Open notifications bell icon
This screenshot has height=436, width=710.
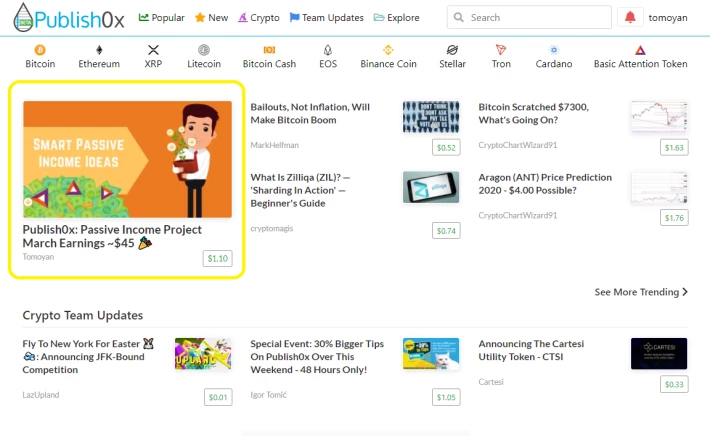(630, 17)
